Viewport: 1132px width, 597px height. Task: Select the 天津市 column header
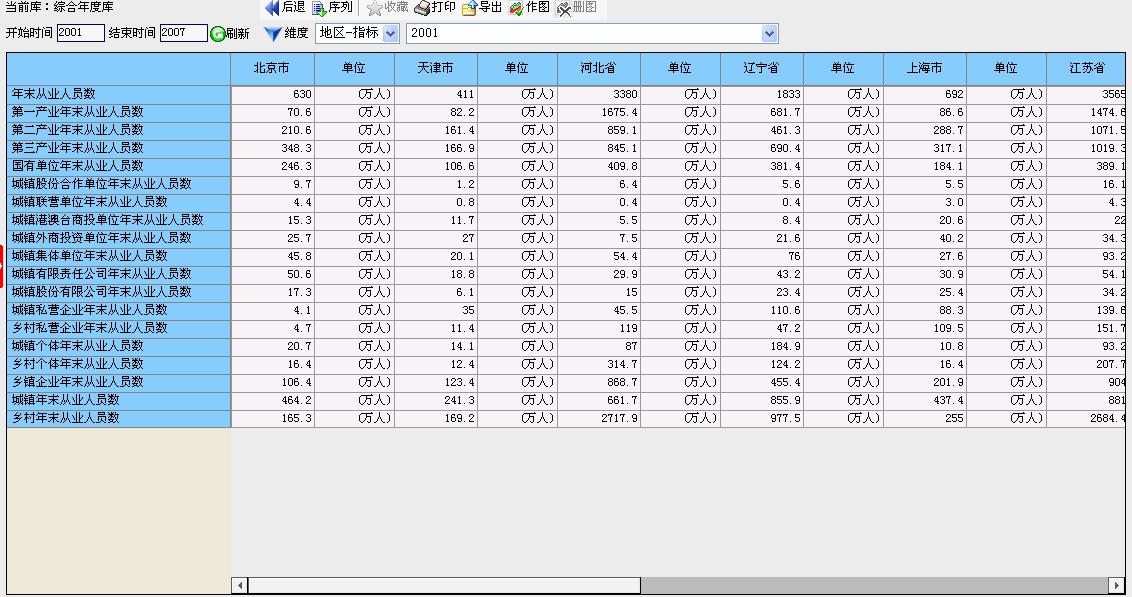tap(435, 68)
